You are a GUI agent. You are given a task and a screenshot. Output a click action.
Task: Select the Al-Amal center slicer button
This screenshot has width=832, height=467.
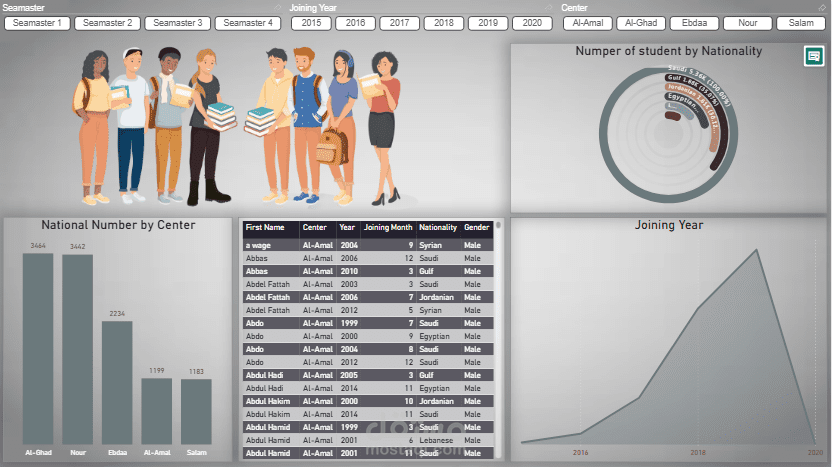588,23
